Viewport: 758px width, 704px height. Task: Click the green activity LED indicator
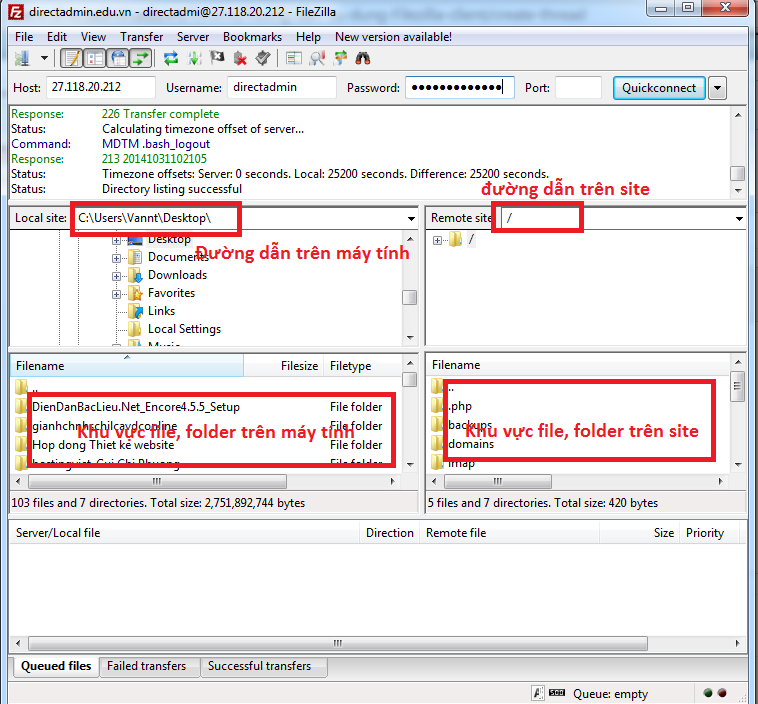click(708, 693)
